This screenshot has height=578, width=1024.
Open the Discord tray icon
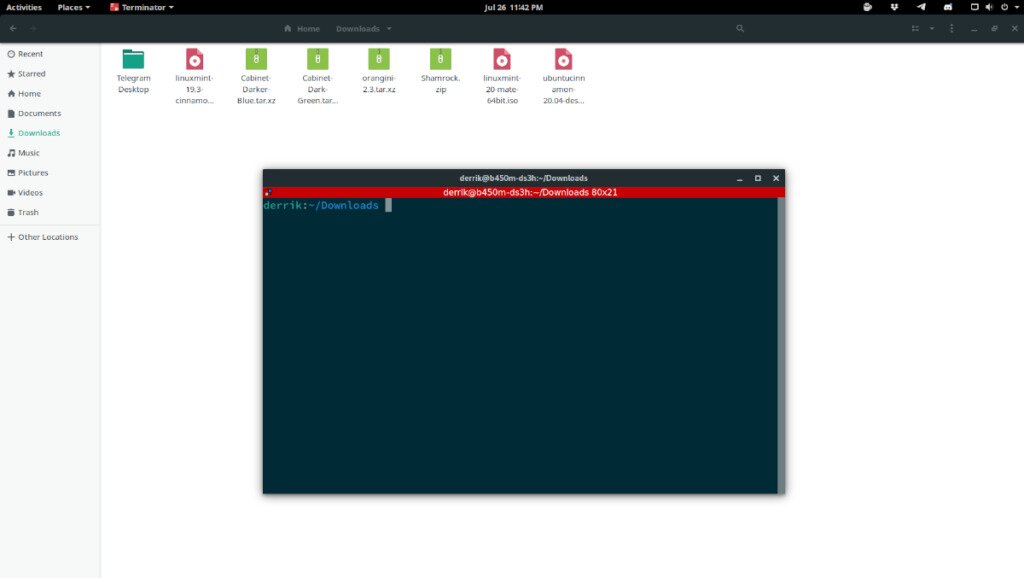point(949,7)
